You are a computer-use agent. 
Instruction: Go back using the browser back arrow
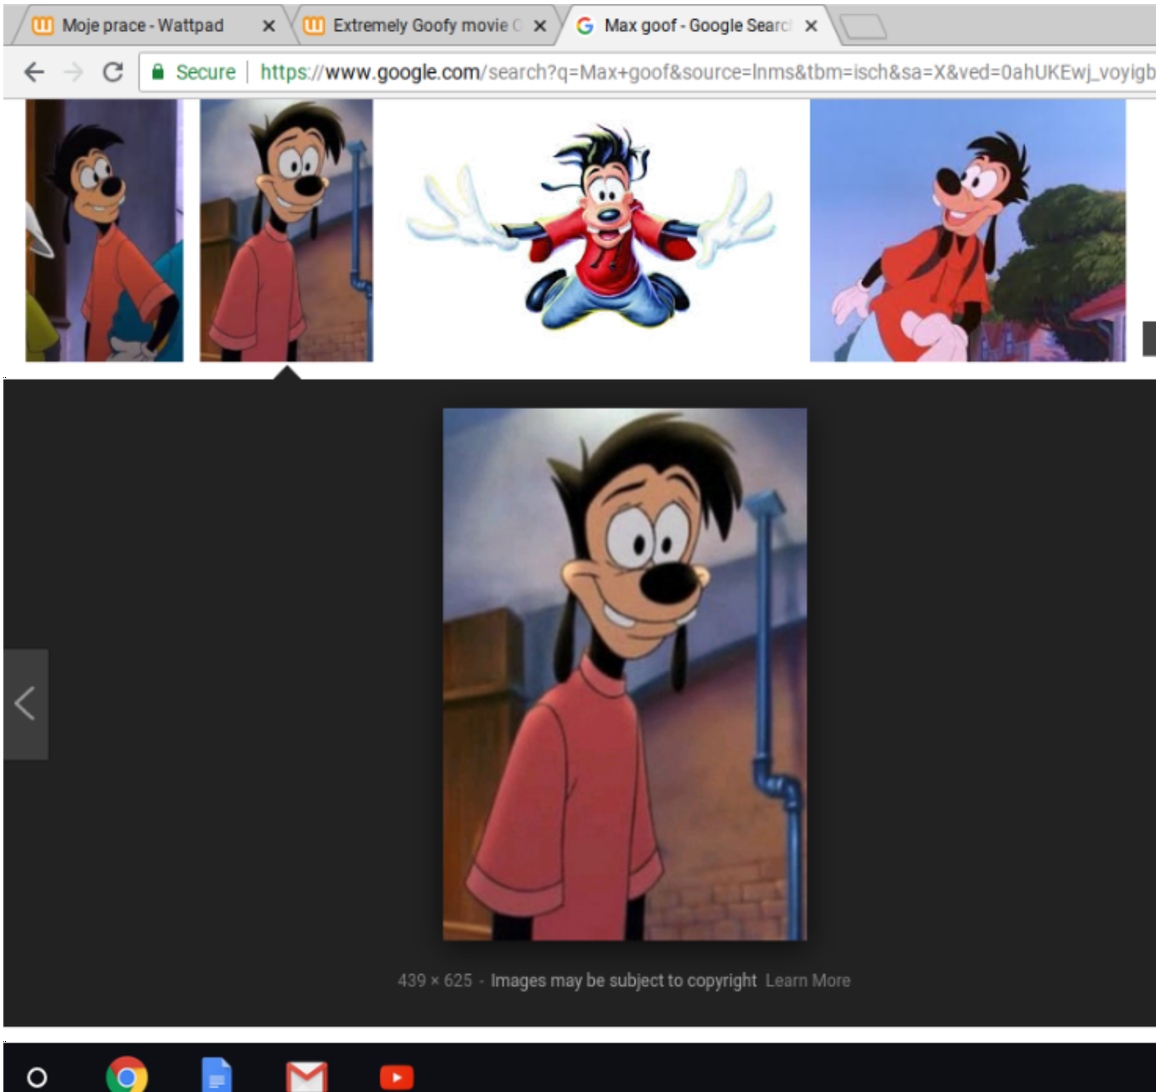click(x=34, y=72)
